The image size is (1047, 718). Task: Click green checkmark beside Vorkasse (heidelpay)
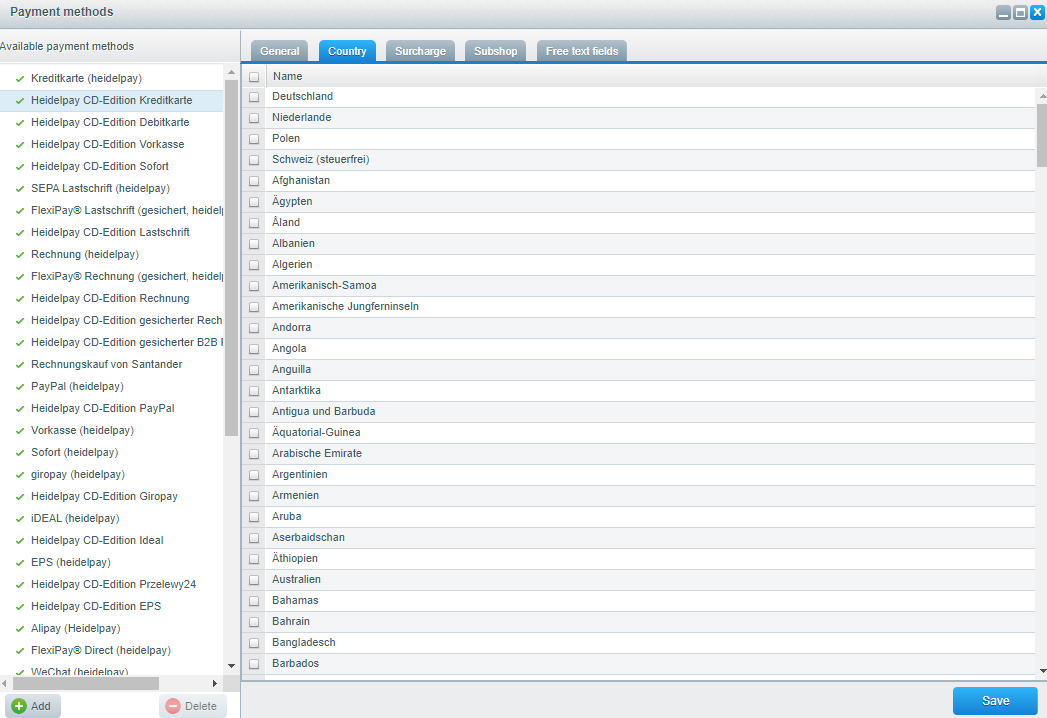click(x=20, y=431)
